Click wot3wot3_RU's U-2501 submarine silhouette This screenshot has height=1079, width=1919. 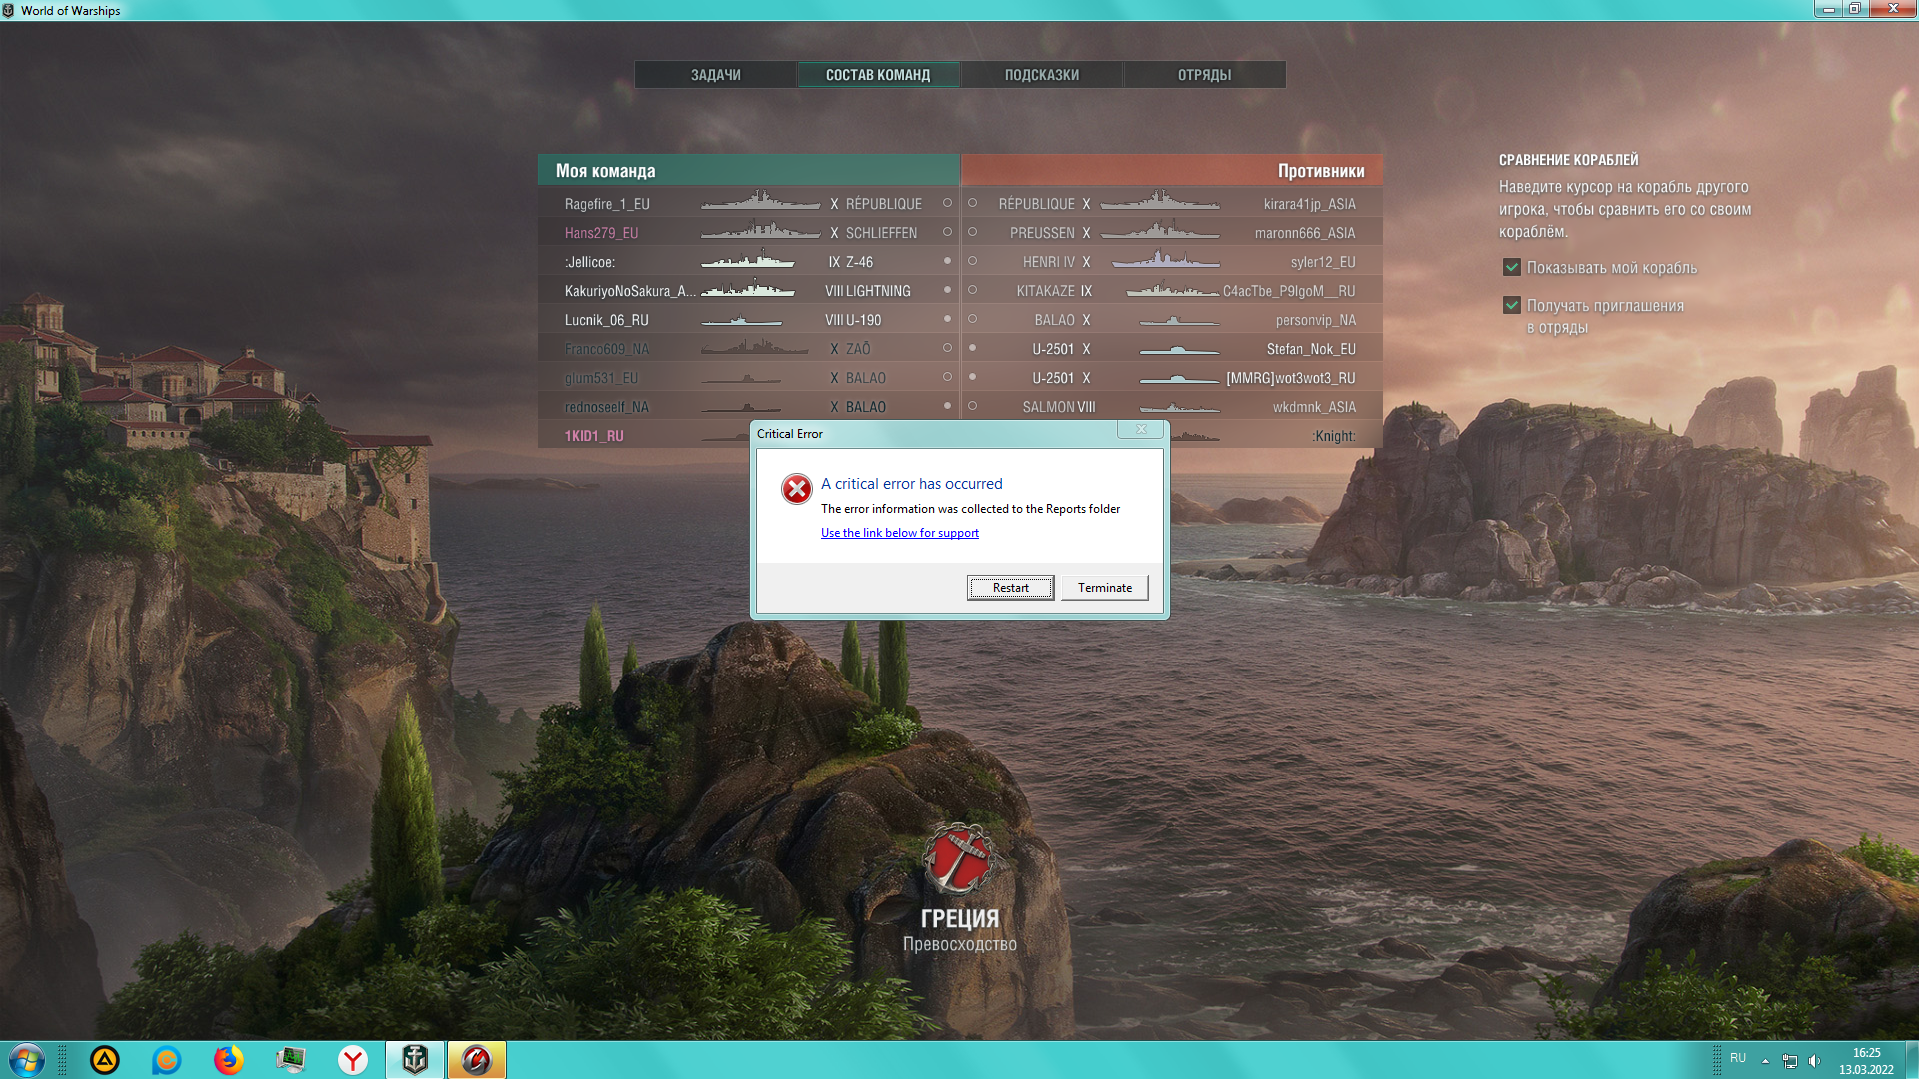tap(1179, 378)
